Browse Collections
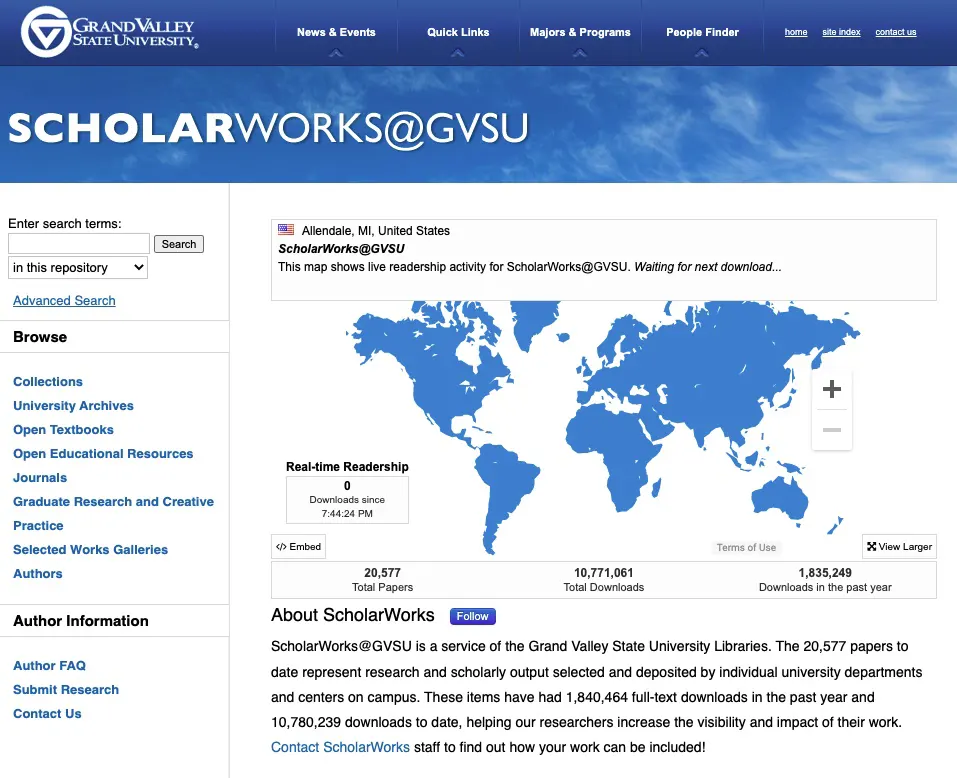This screenshot has width=957, height=778. 48,381
